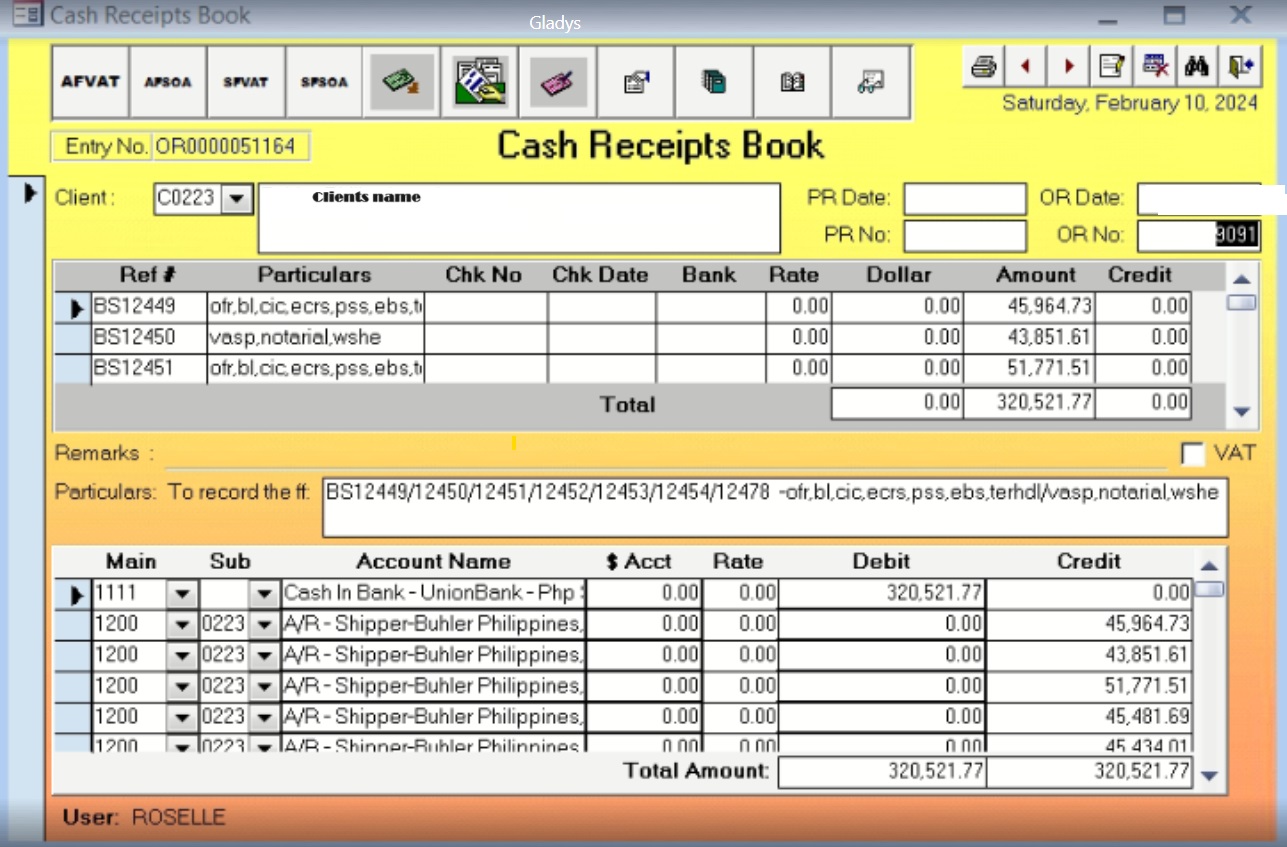
Task: Go to previous record with red left arrow
Action: (x=1025, y=67)
